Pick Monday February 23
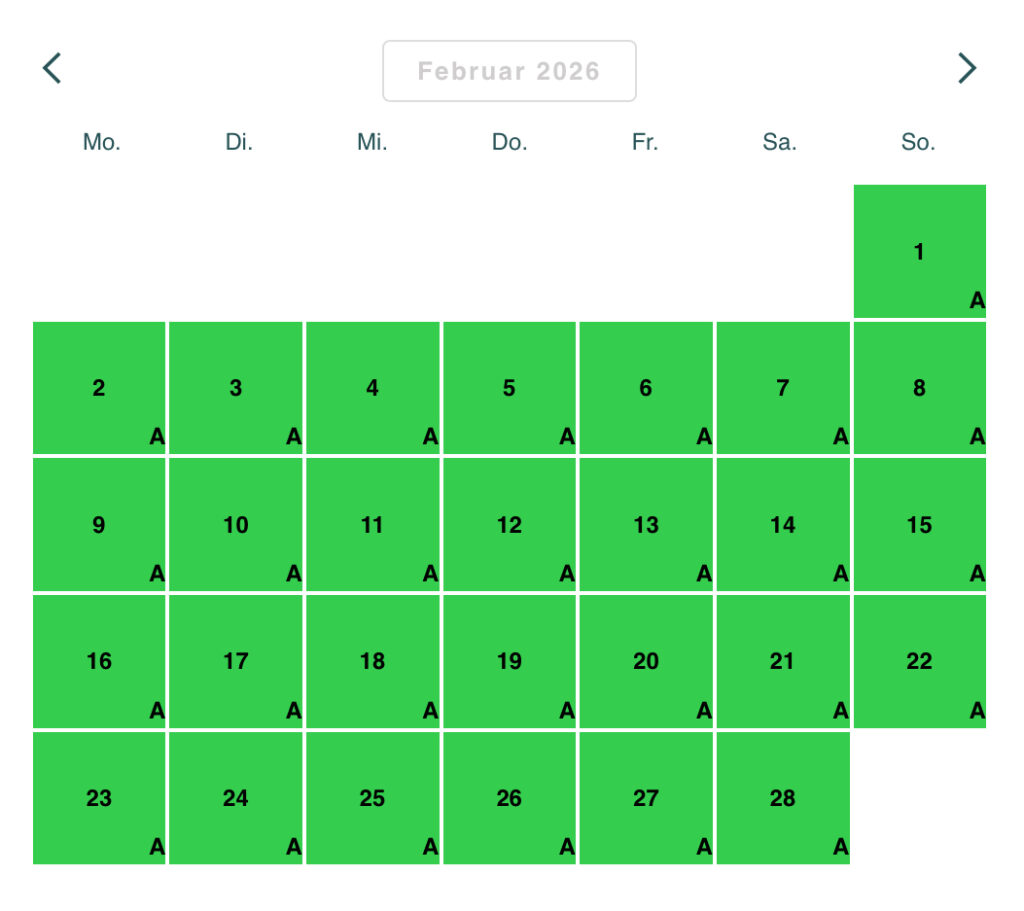The width and height of the screenshot is (1024, 911). 99,798
